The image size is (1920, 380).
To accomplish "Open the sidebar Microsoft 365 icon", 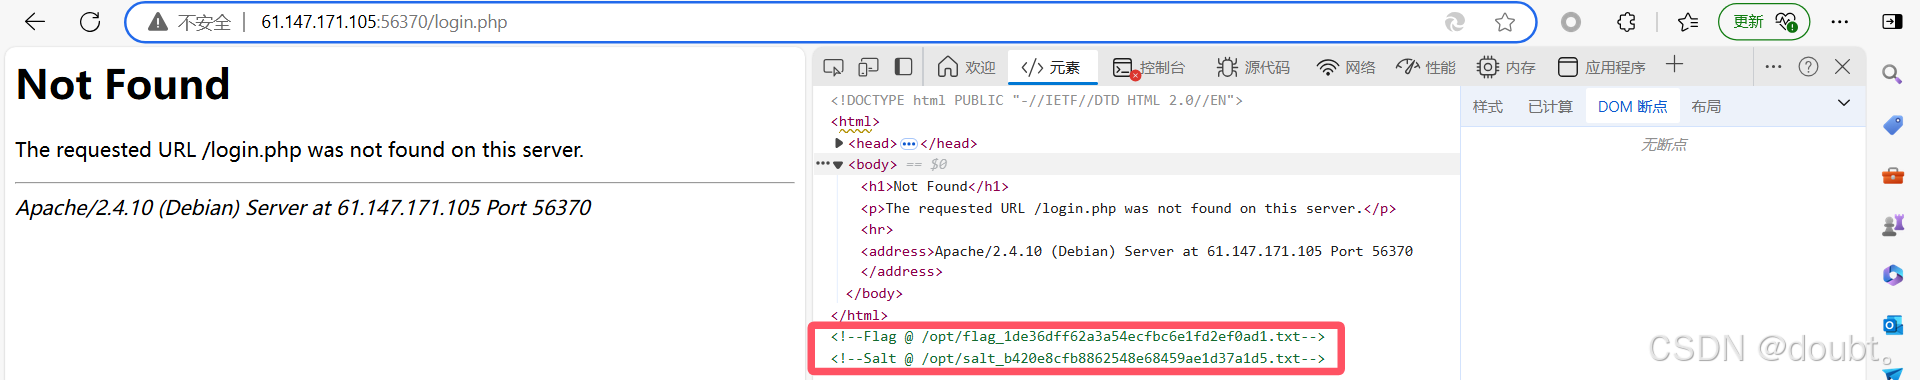I will tap(1892, 275).
